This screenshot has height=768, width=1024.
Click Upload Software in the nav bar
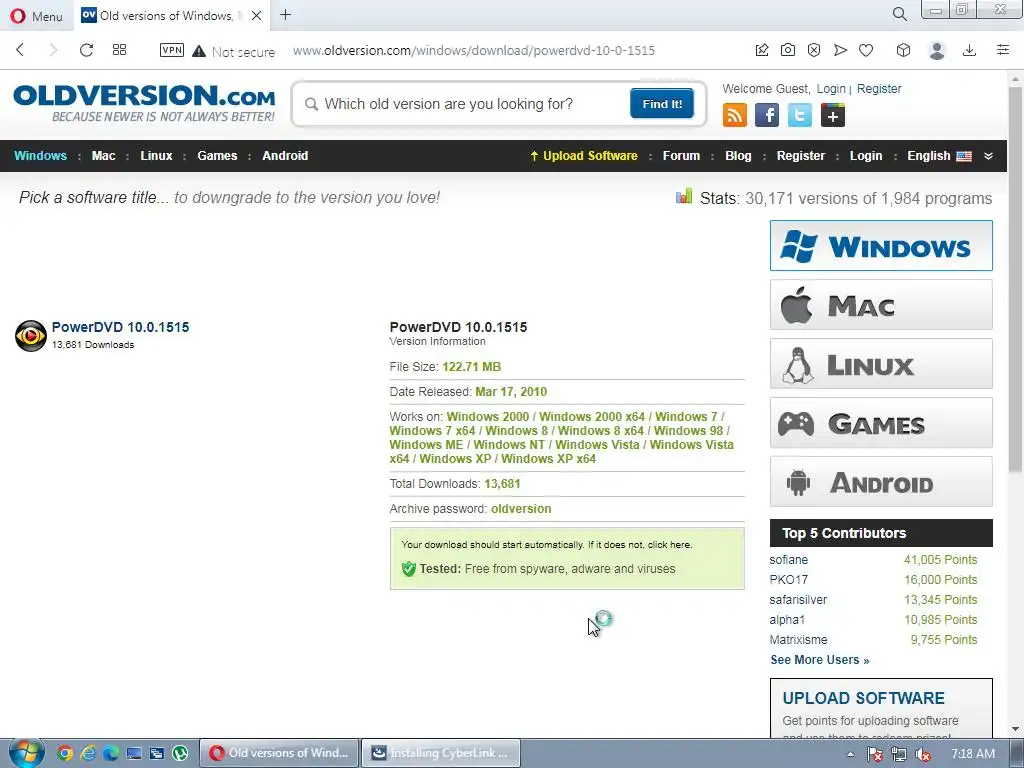pyautogui.click(x=584, y=155)
